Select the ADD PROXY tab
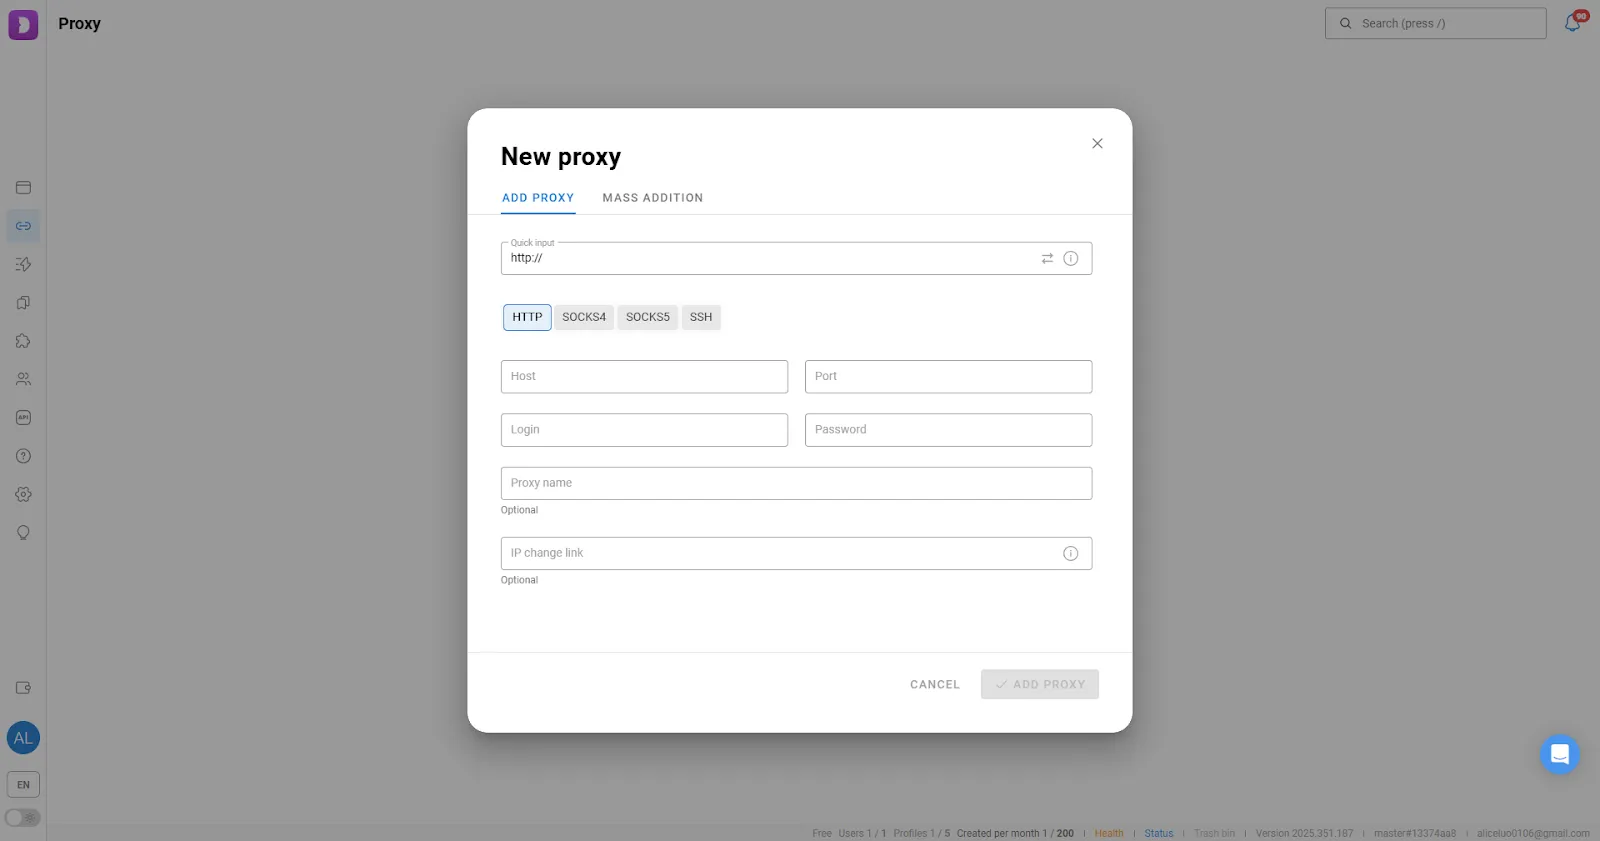 click(x=537, y=197)
